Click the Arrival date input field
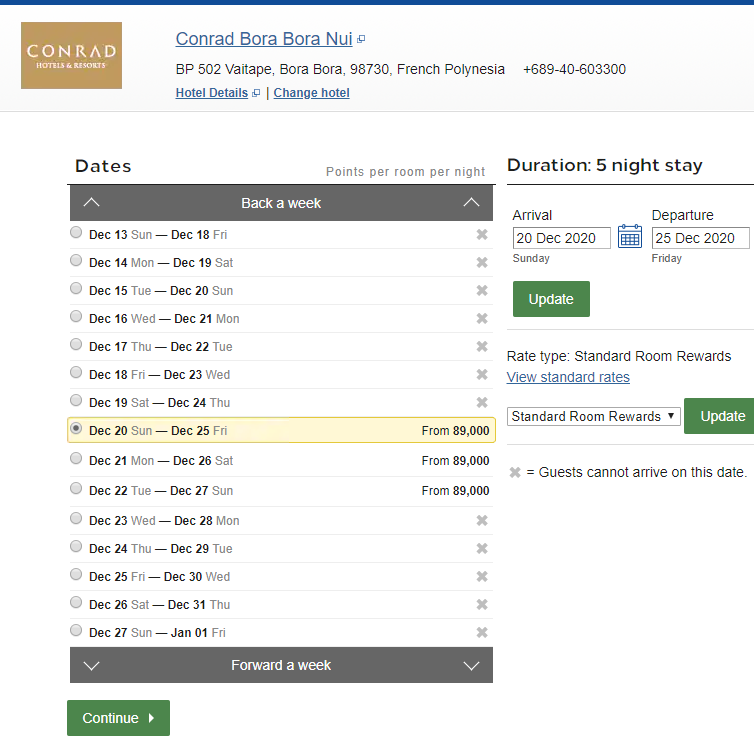The width and height of the screenshot is (754, 747). pos(562,238)
